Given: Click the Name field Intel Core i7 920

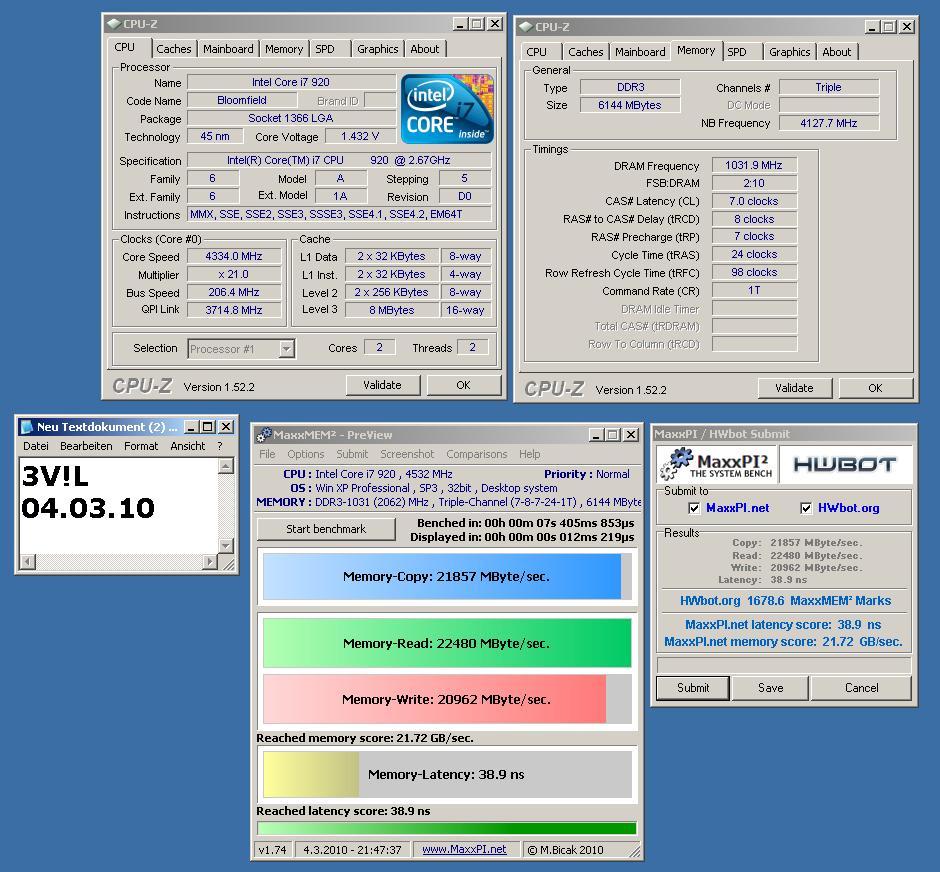Looking at the screenshot, I should pos(291,82).
